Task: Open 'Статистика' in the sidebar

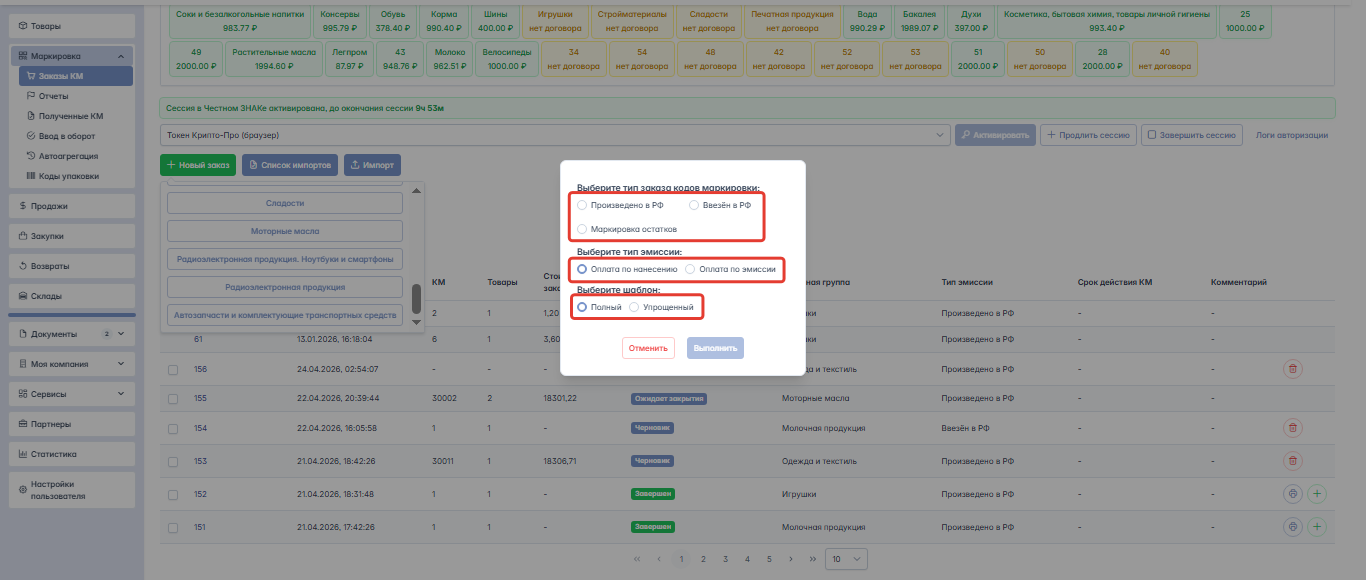Action: coord(72,454)
